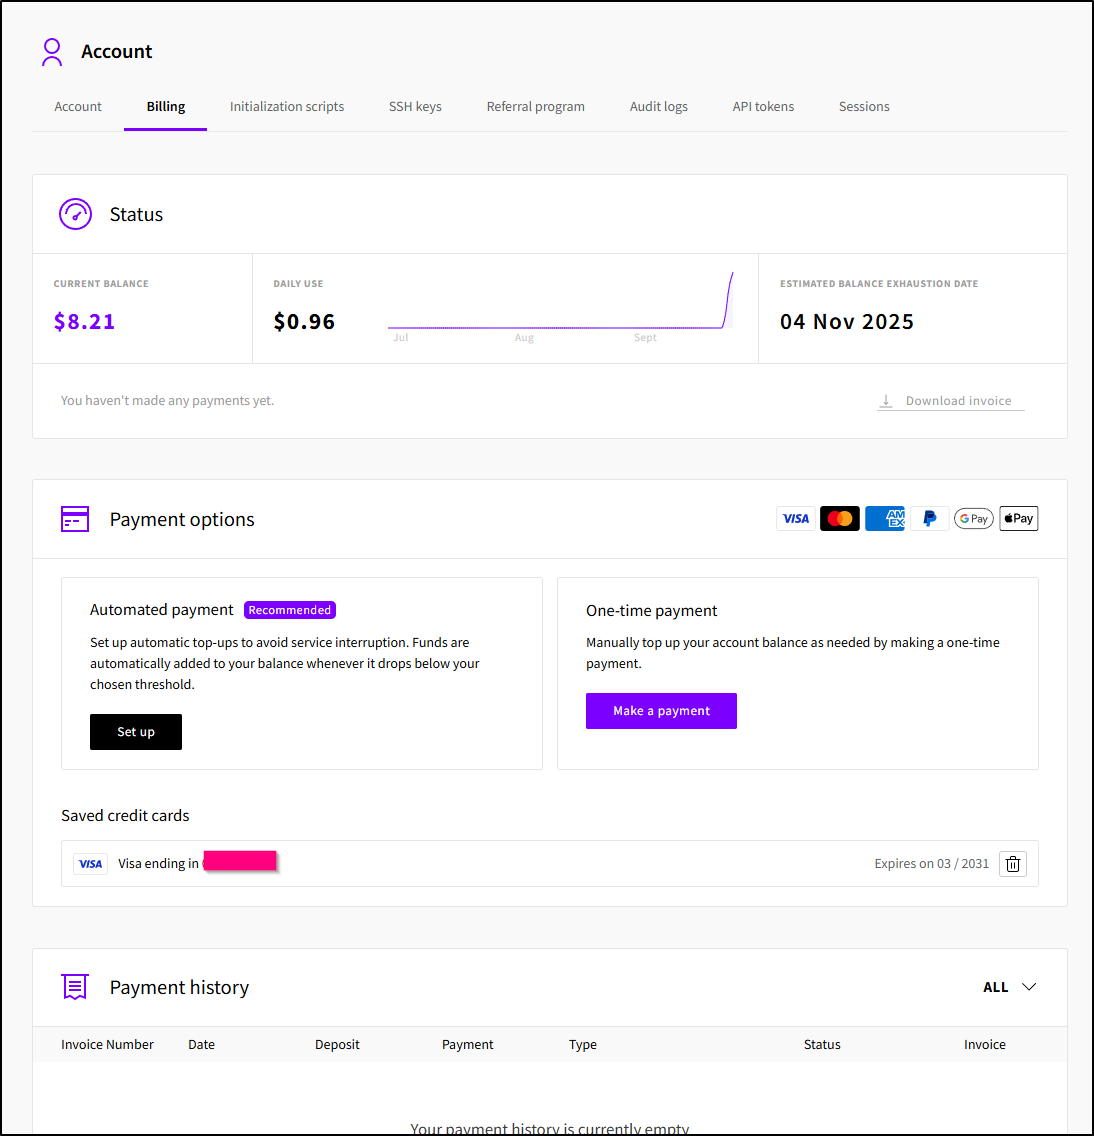Click the PayPal payment icon
1094x1136 pixels.
pyautogui.click(x=929, y=519)
